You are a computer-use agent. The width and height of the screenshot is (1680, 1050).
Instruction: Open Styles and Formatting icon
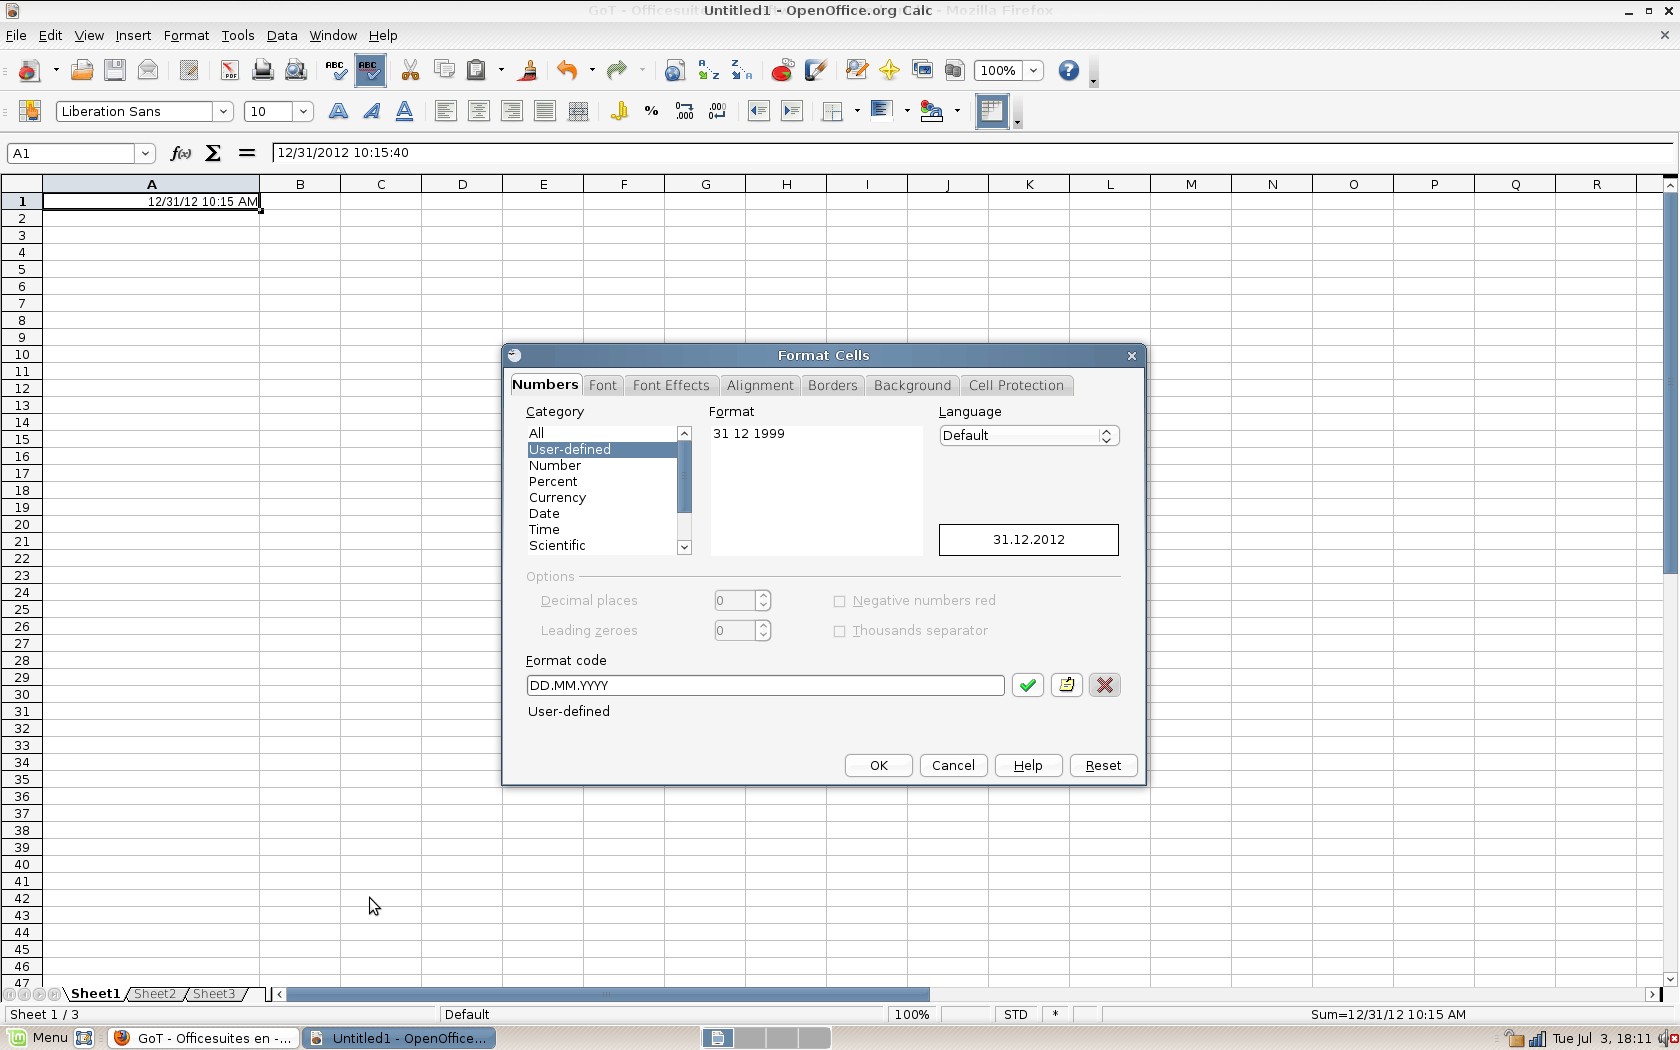coord(30,111)
